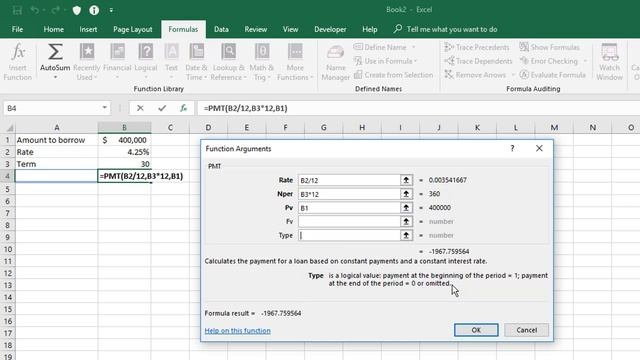Click the Undo icon in title bar
This screenshot has height=360, width=640.
point(35,10)
